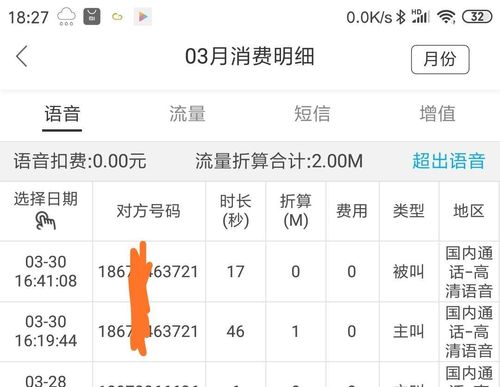Tap the Bluetooth status icon
Viewport: 500px width, 387px height.
point(401,17)
